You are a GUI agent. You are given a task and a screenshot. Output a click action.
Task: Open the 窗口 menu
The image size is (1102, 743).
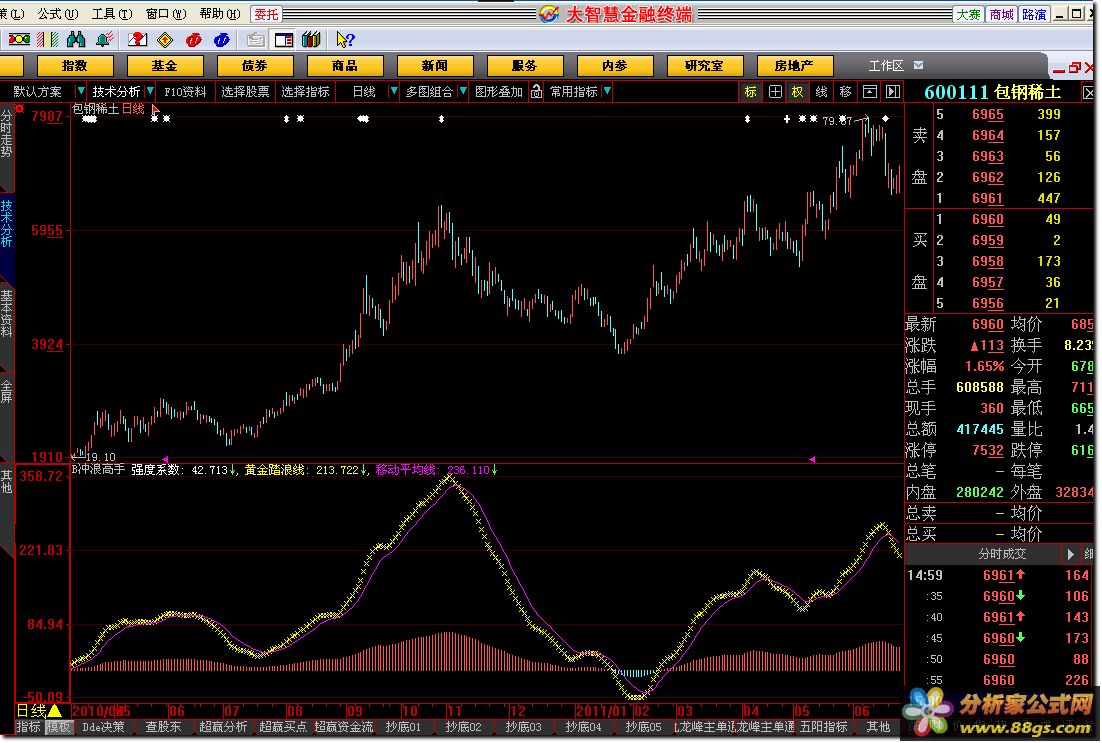(x=166, y=13)
